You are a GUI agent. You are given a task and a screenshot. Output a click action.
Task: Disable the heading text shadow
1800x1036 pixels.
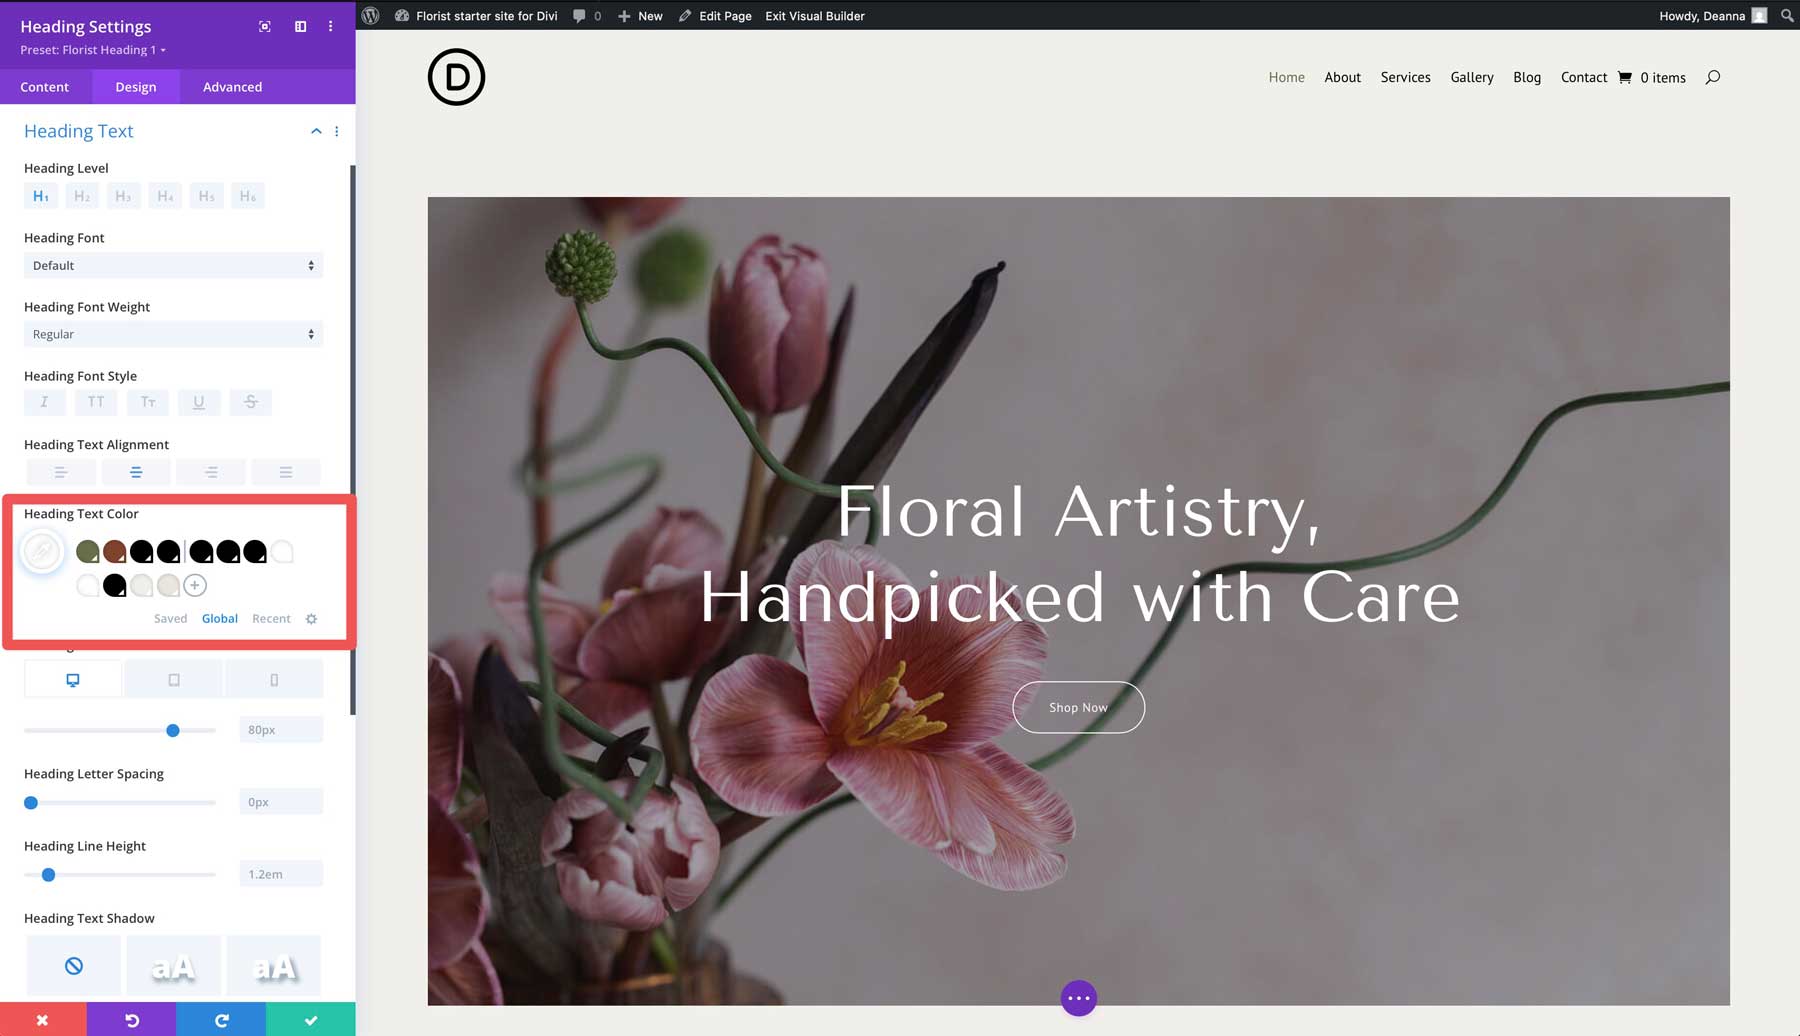click(72, 964)
